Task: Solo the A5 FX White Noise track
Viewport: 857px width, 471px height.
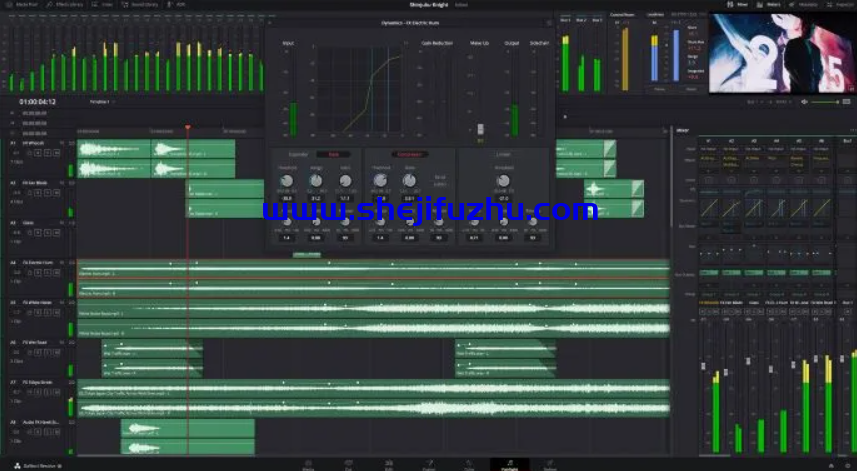Action: pyautogui.click(x=47, y=313)
